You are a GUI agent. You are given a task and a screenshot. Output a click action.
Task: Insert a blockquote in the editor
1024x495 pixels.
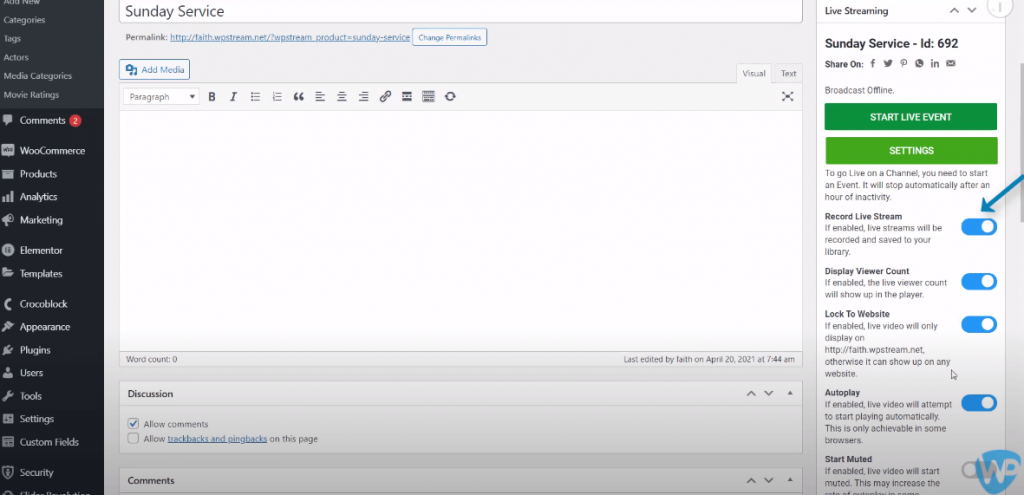(x=298, y=97)
